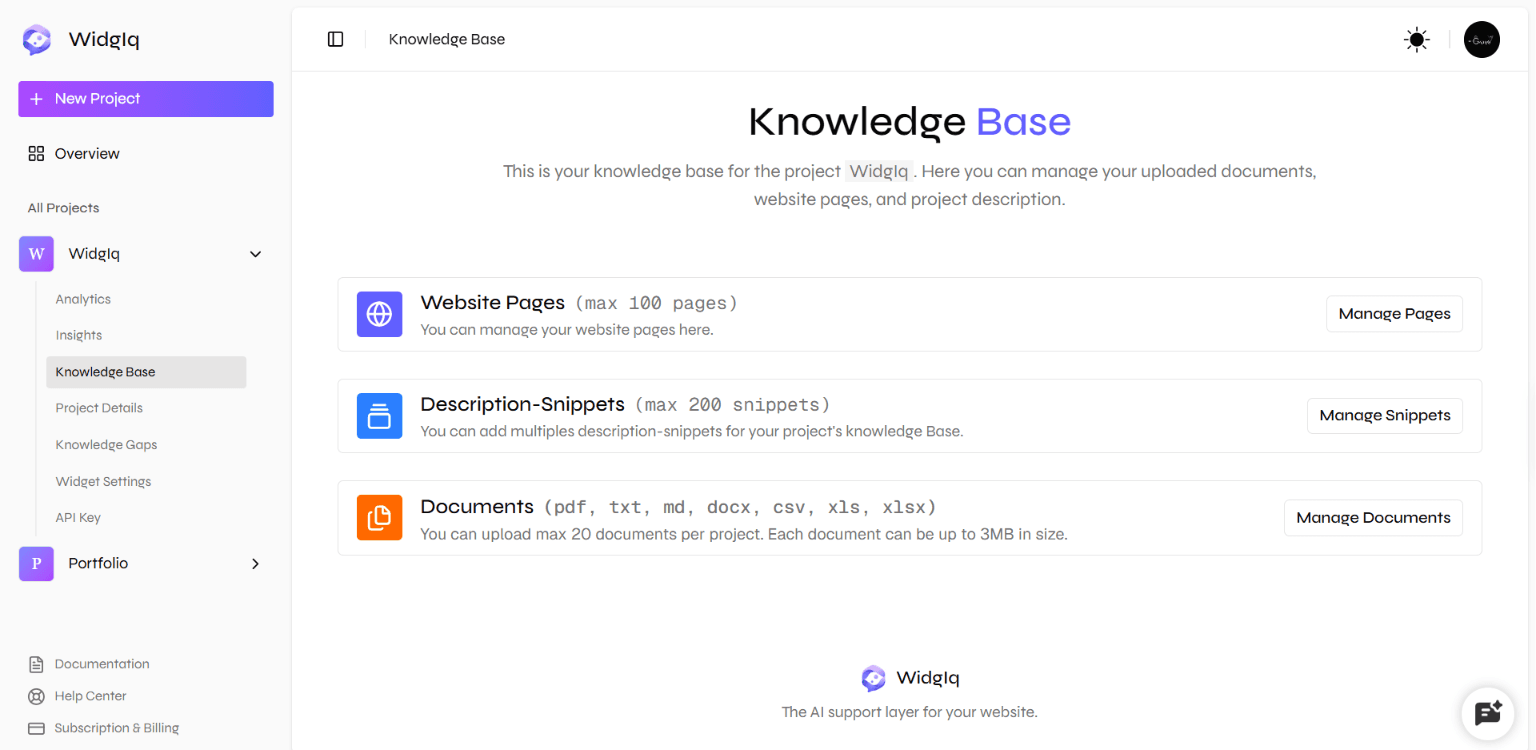This screenshot has width=1536, height=750.
Task: Click the Overview grid icon
Action: point(36,154)
